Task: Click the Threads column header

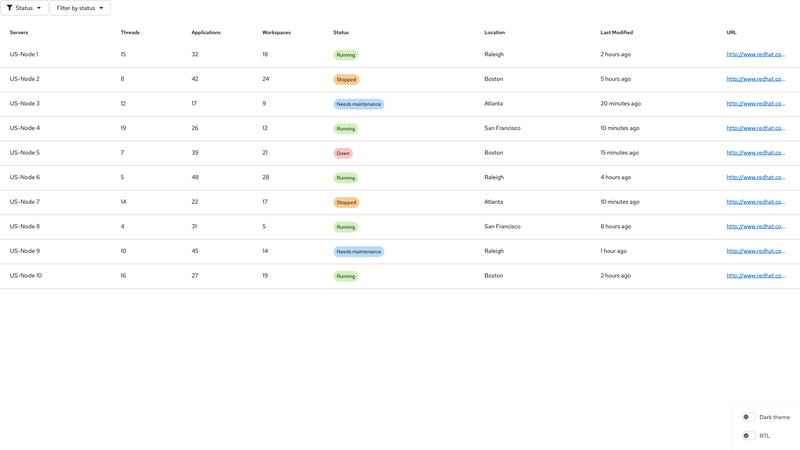Action: [130, 33]
